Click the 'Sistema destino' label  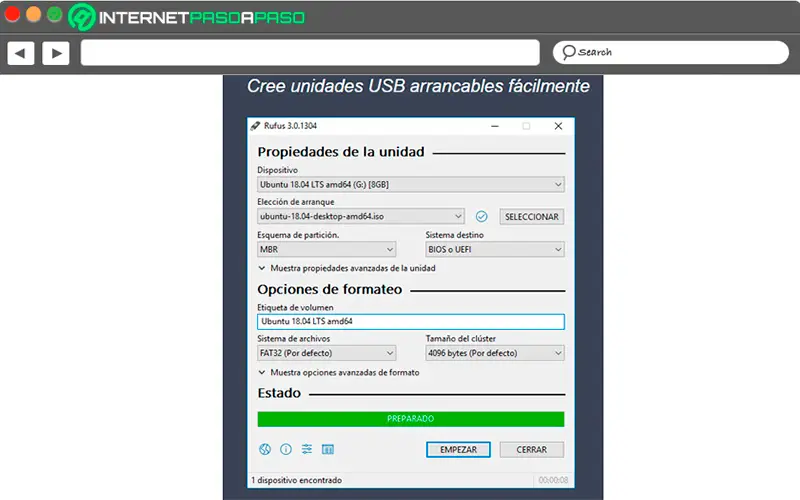(x=455, y=235)
